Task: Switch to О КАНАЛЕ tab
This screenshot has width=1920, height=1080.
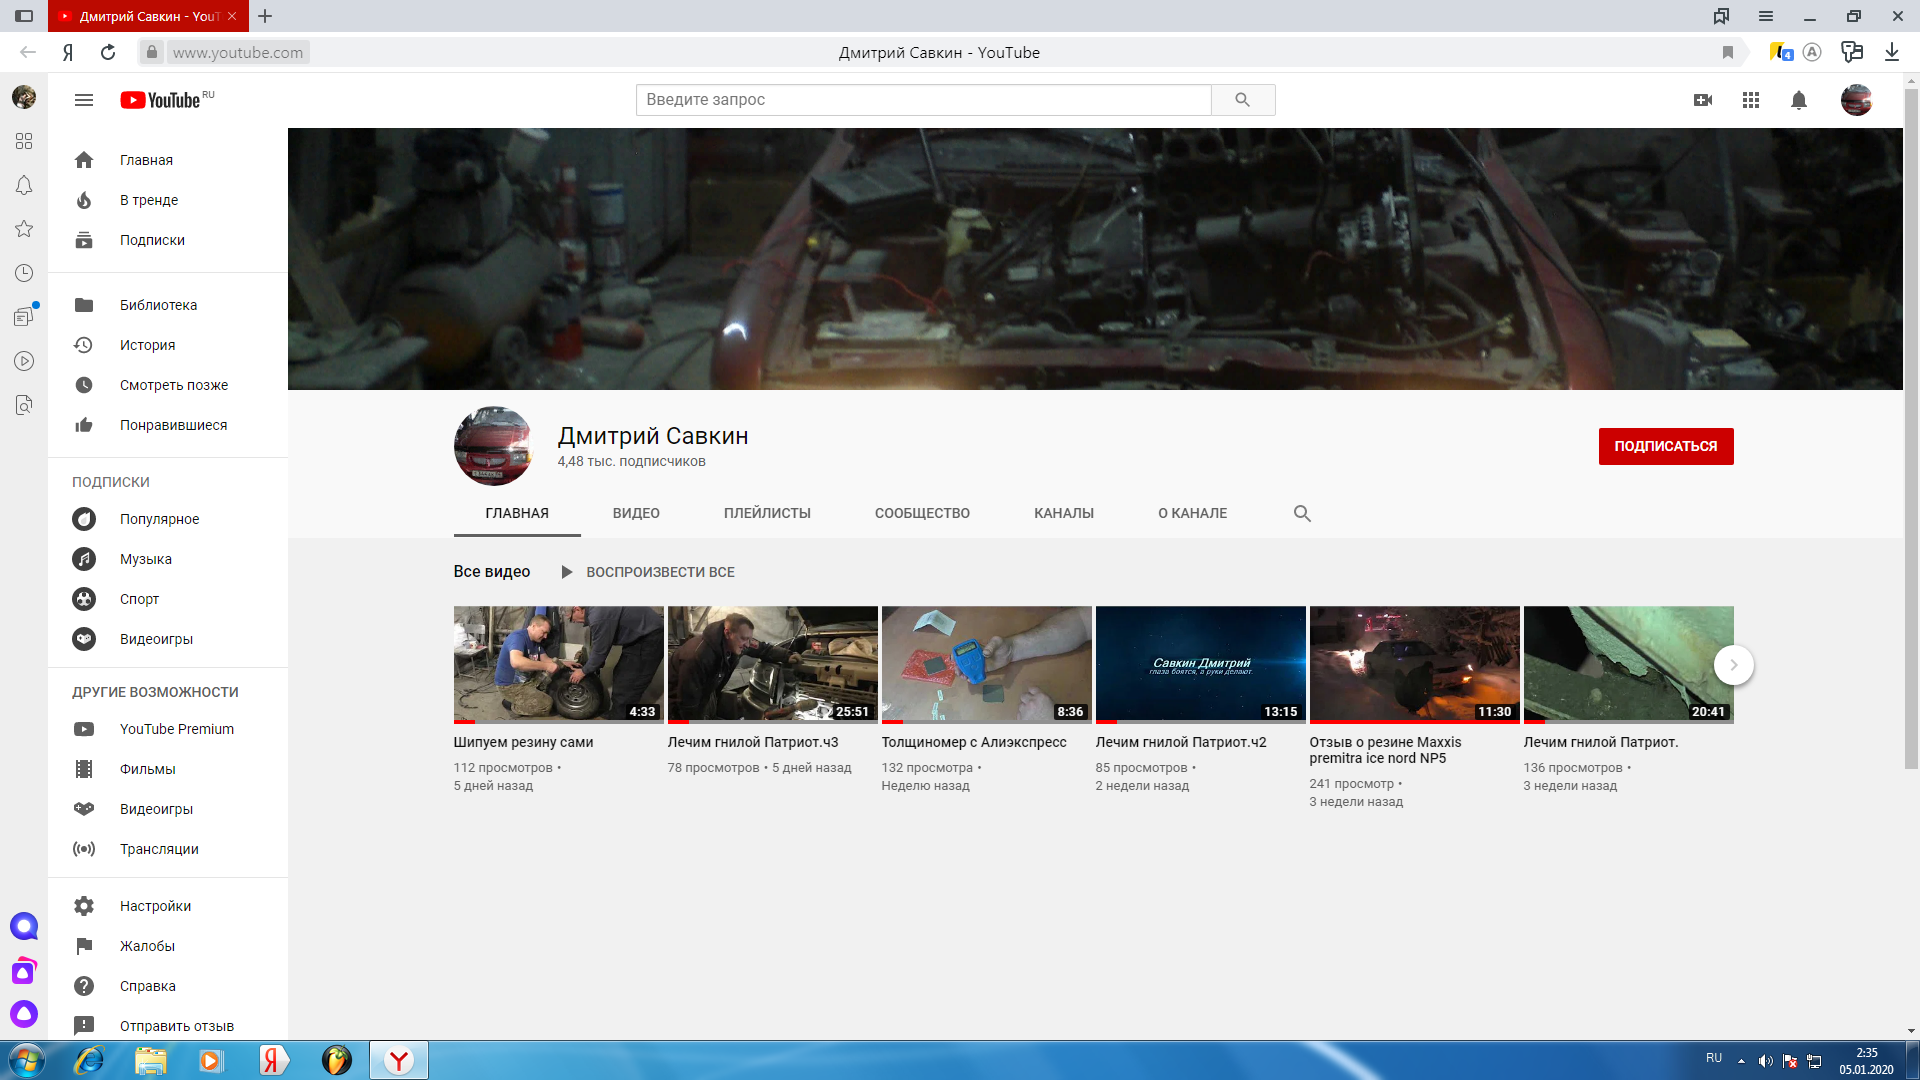Action: (x=1192, y=513)
